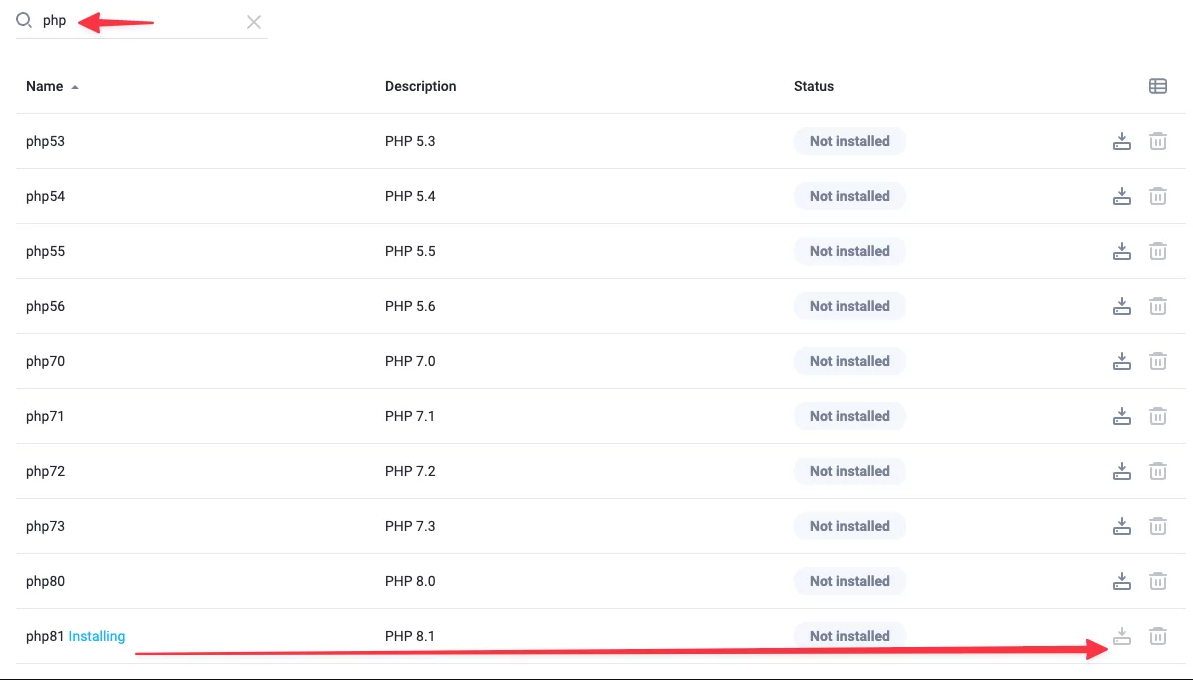The height and width of the screenshot is (680, 1193).
Task: Click Not installed badge for php56
Action: 850,306
